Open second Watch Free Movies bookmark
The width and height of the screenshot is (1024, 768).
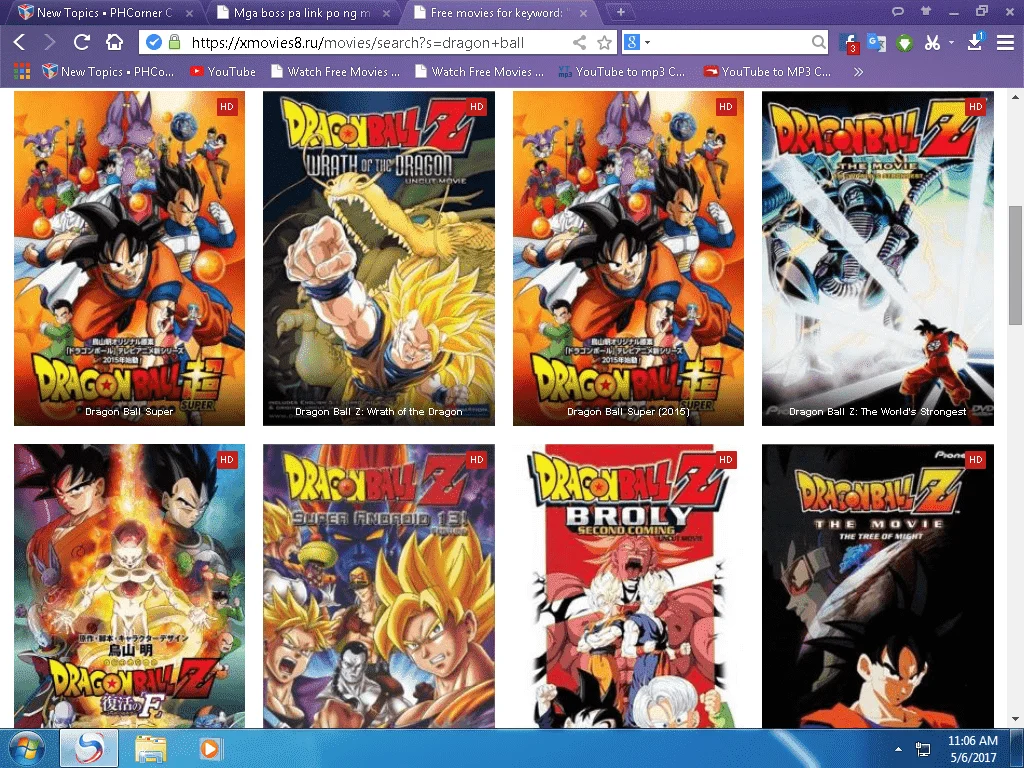pyautogui.click(x=479, y=71)
